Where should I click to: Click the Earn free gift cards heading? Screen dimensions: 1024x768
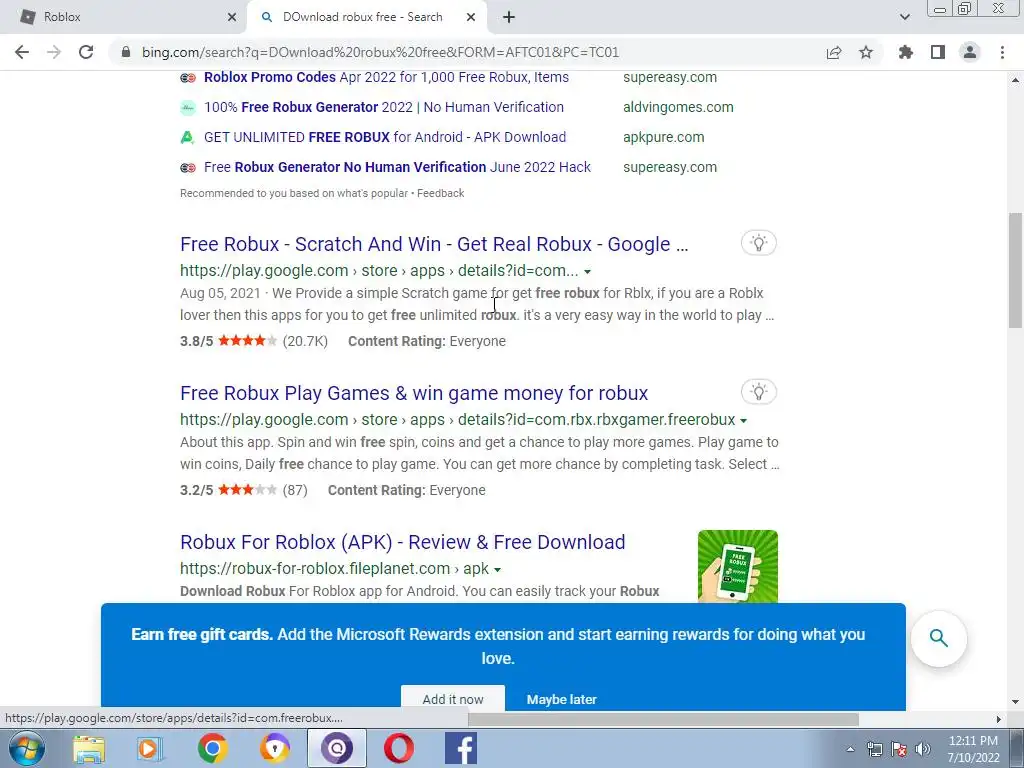pyautogui.click(x=202, y=634)
